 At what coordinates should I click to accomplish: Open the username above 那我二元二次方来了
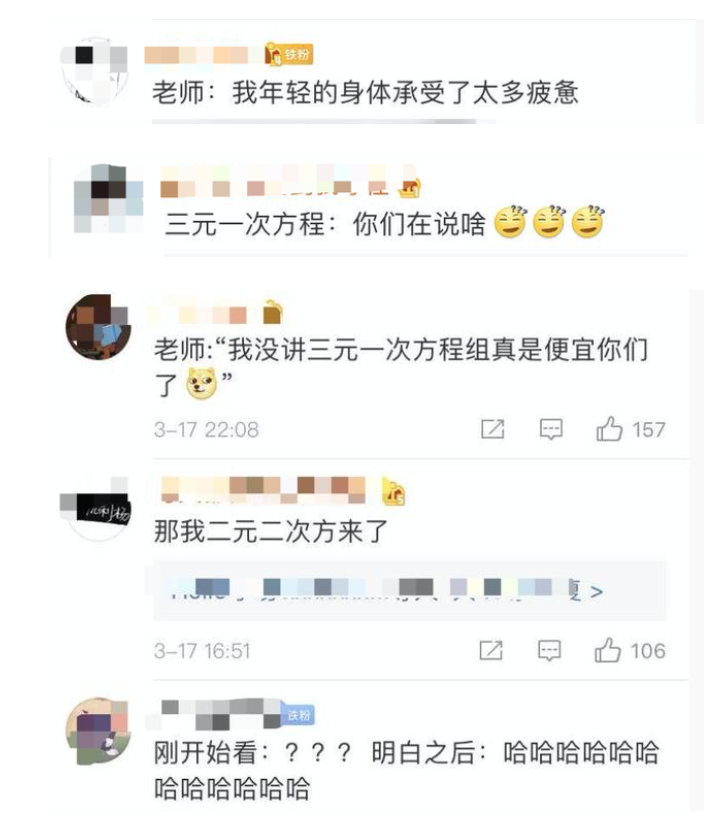pyautogui.click(x=263, y=490)
